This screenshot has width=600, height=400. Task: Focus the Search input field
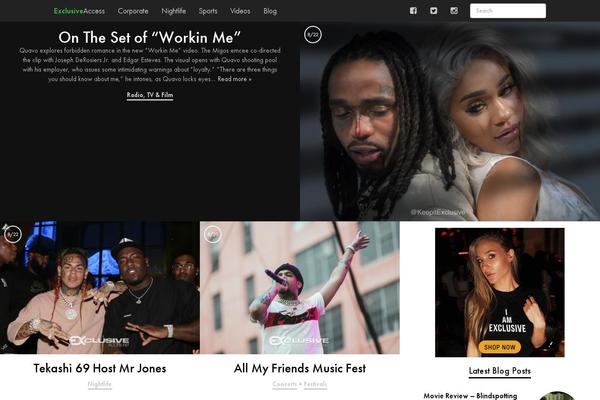pos(508,11)
